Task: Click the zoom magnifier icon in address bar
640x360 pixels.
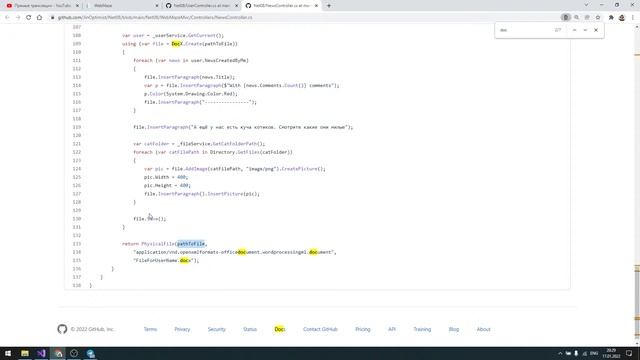Action: [576, 18]
